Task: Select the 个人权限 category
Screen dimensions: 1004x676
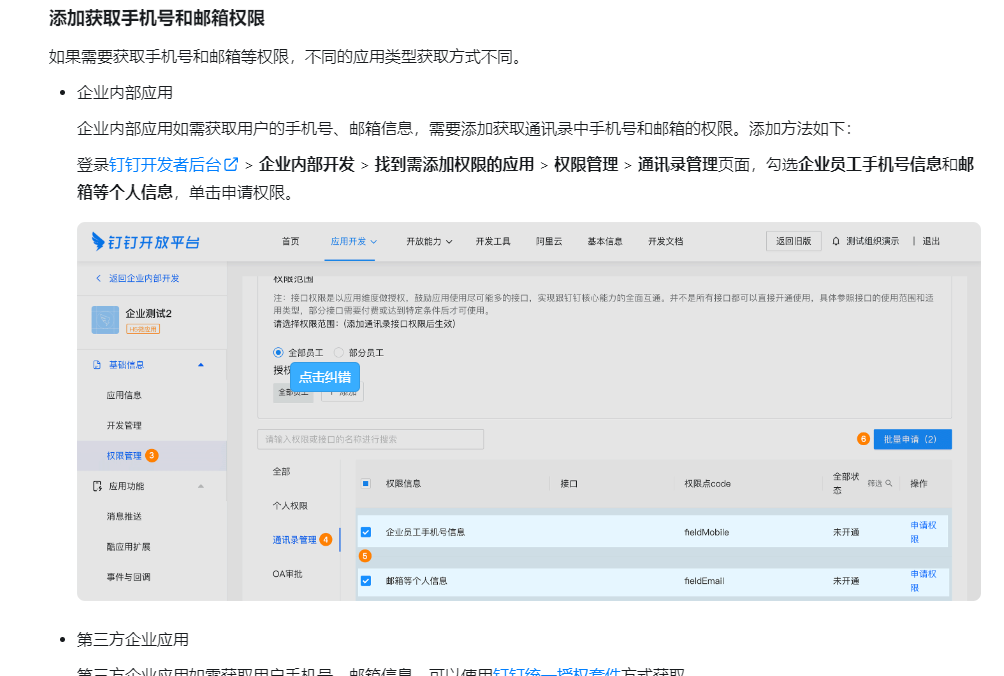Action: coord(290,506)
